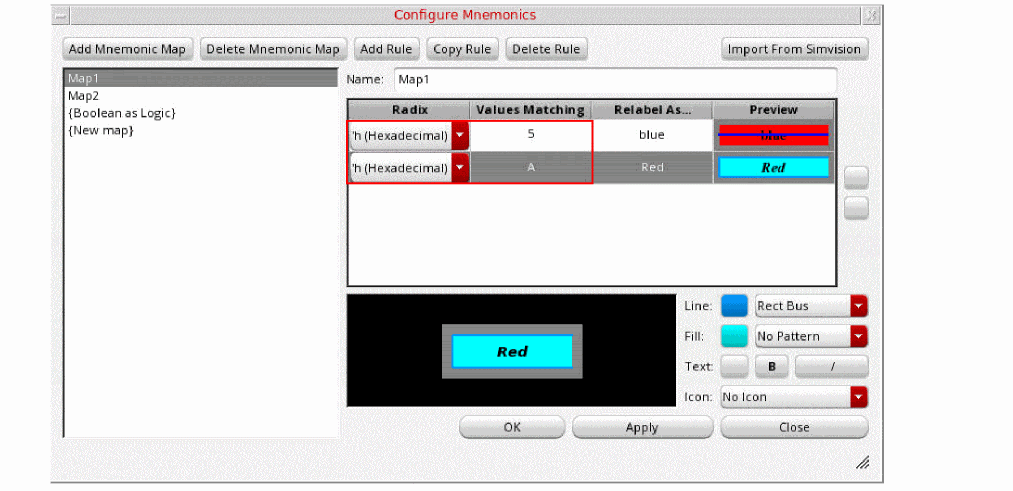Click the Delete Rule button
Image resolution: width=1013 pixels, height=491 pixels.
(546, 49)
